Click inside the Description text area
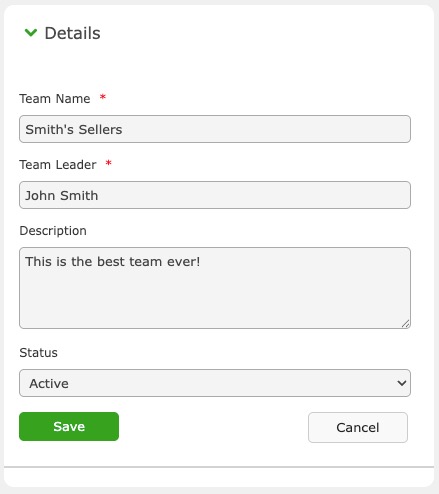Screen dimensions: 439x494 [215, 288]
